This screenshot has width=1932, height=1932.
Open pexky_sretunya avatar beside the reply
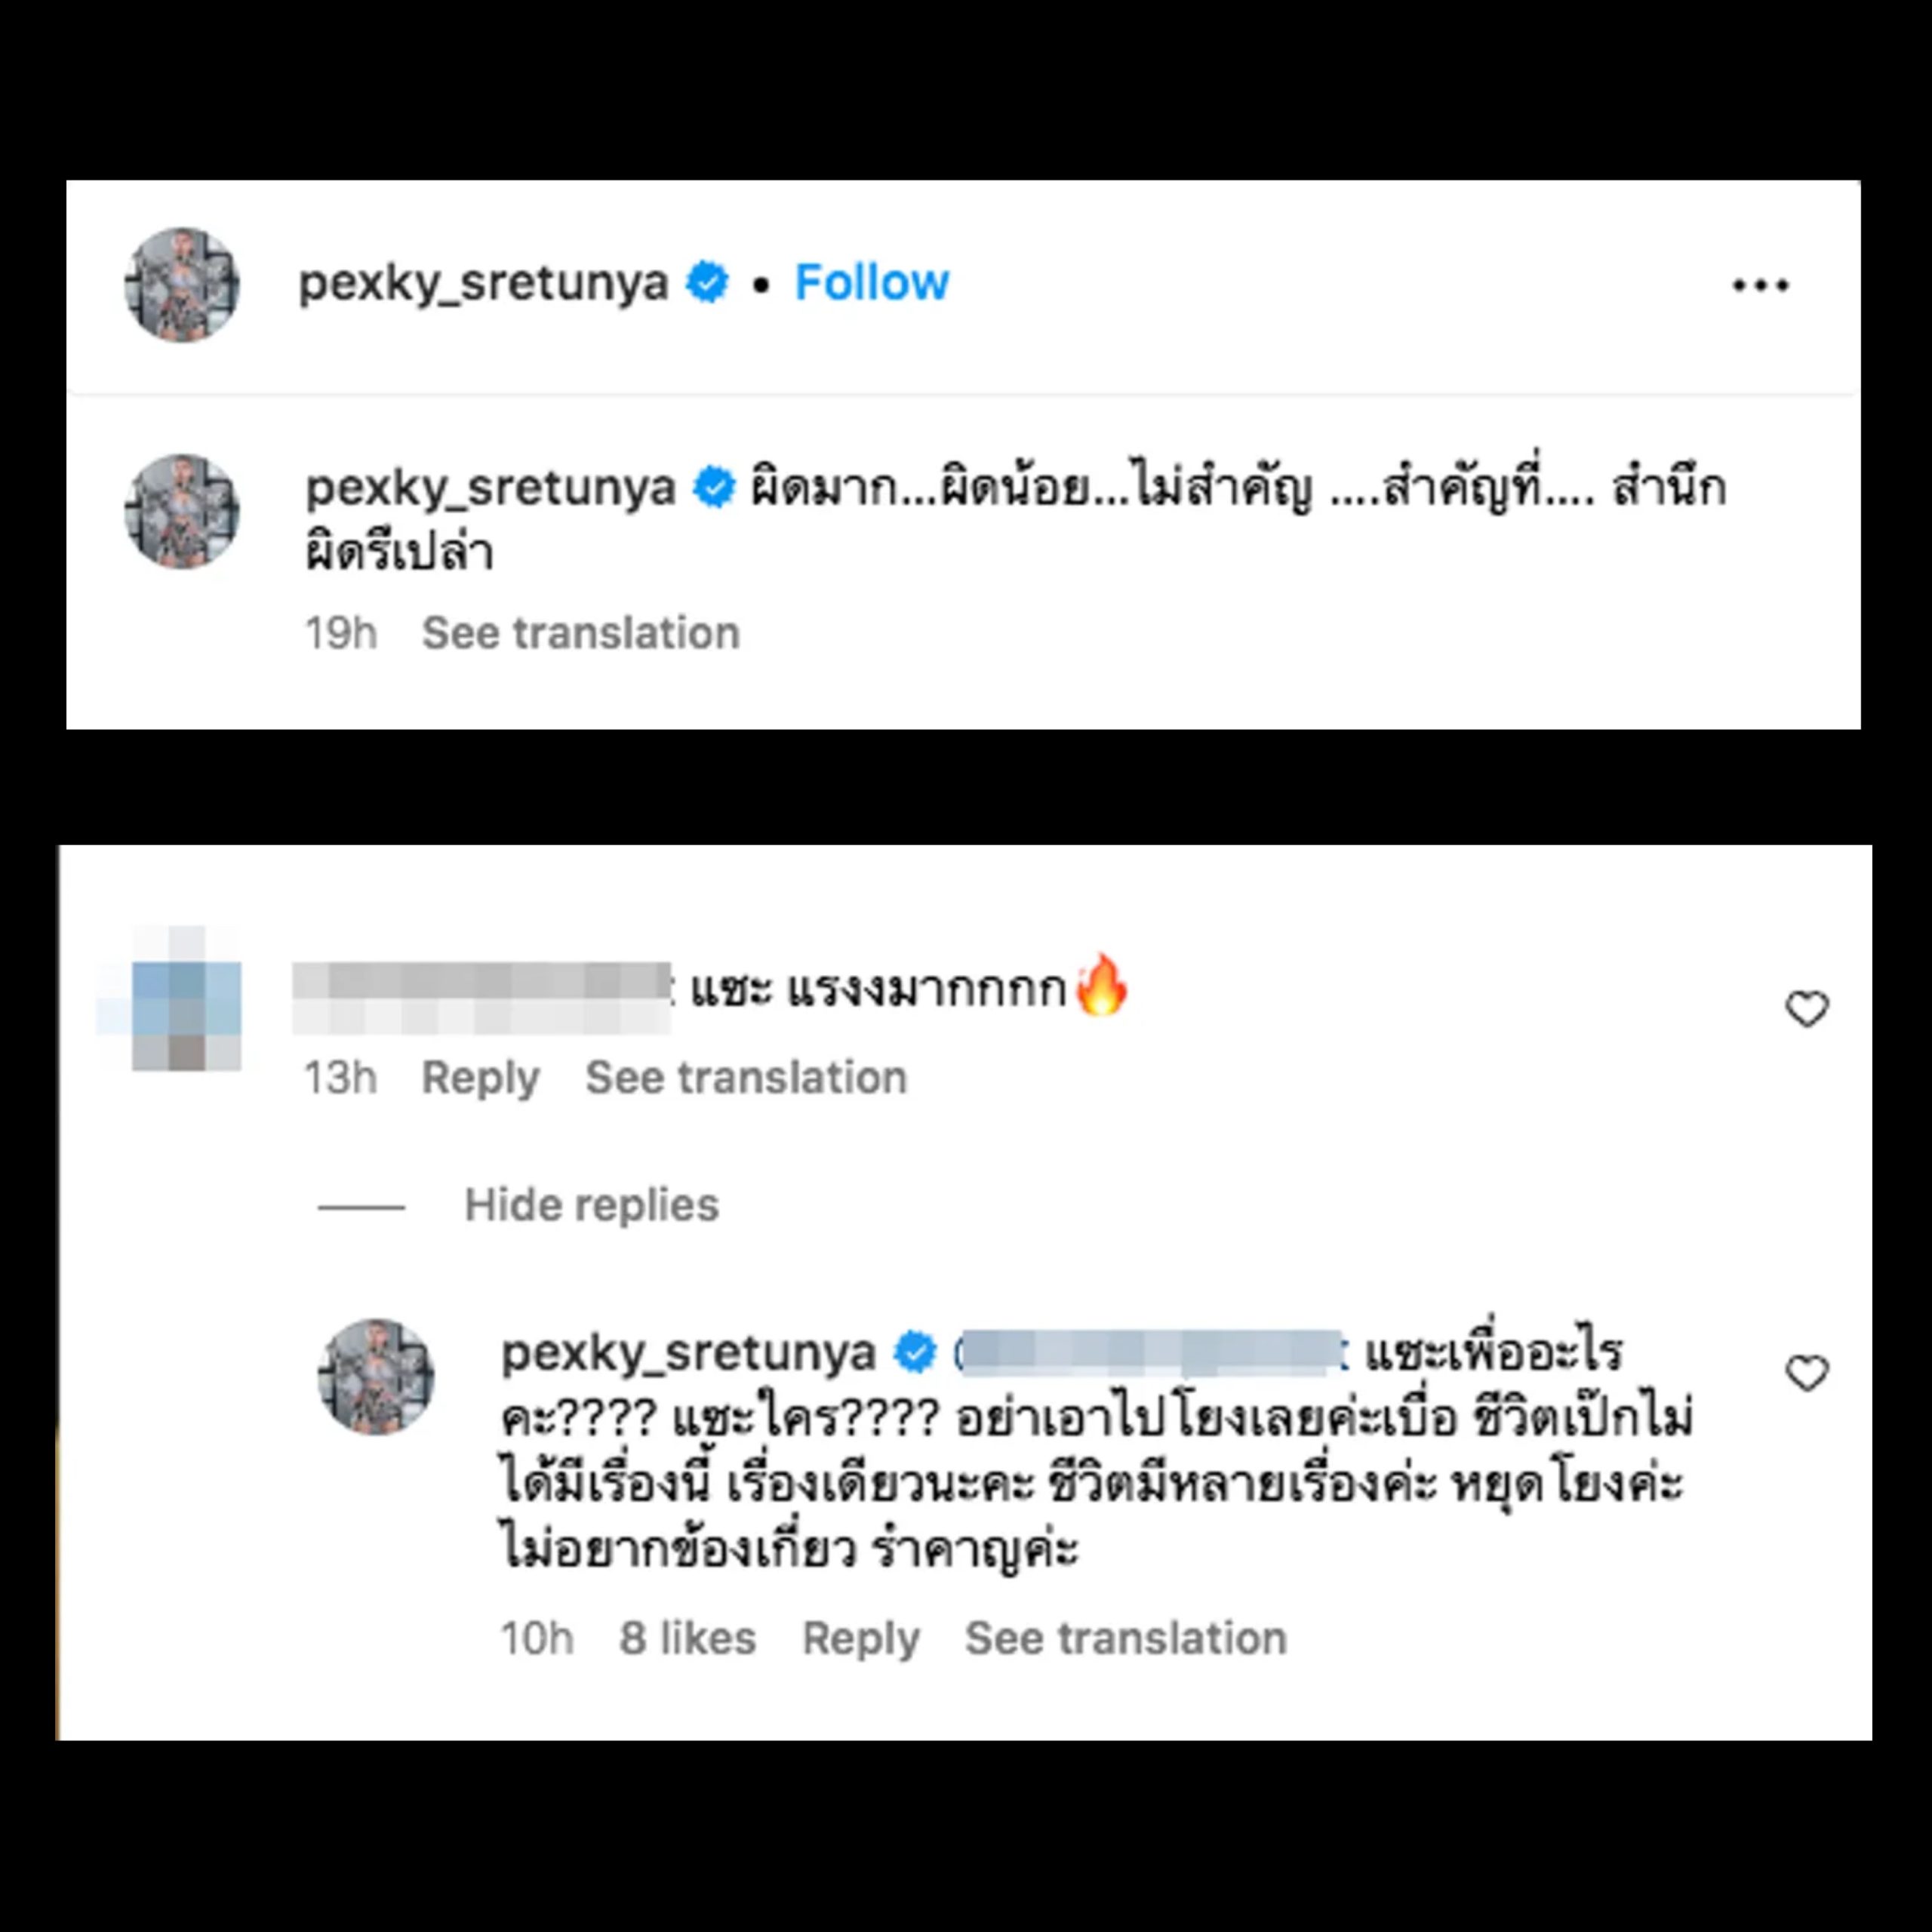(376, 1376)
